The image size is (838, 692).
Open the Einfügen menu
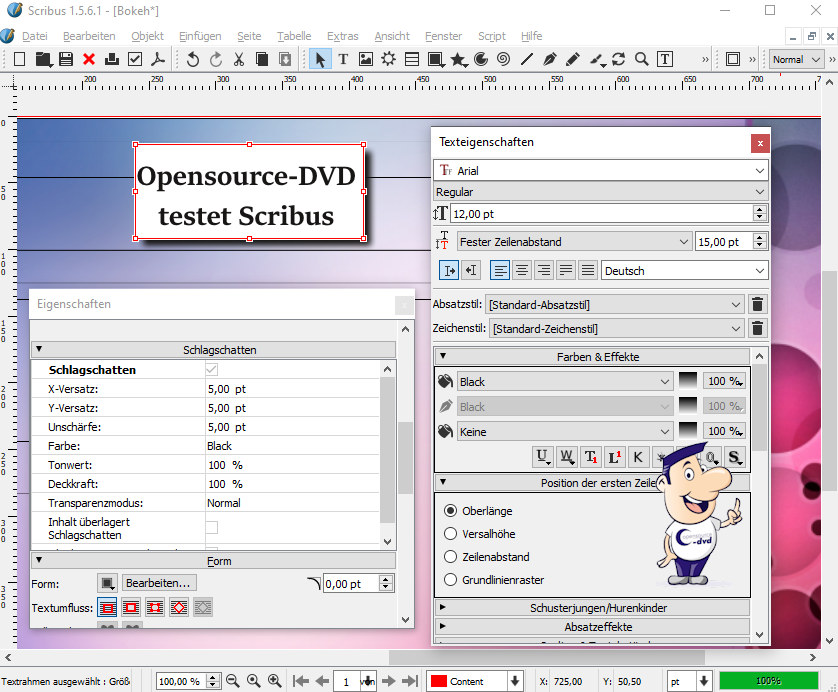200,35
